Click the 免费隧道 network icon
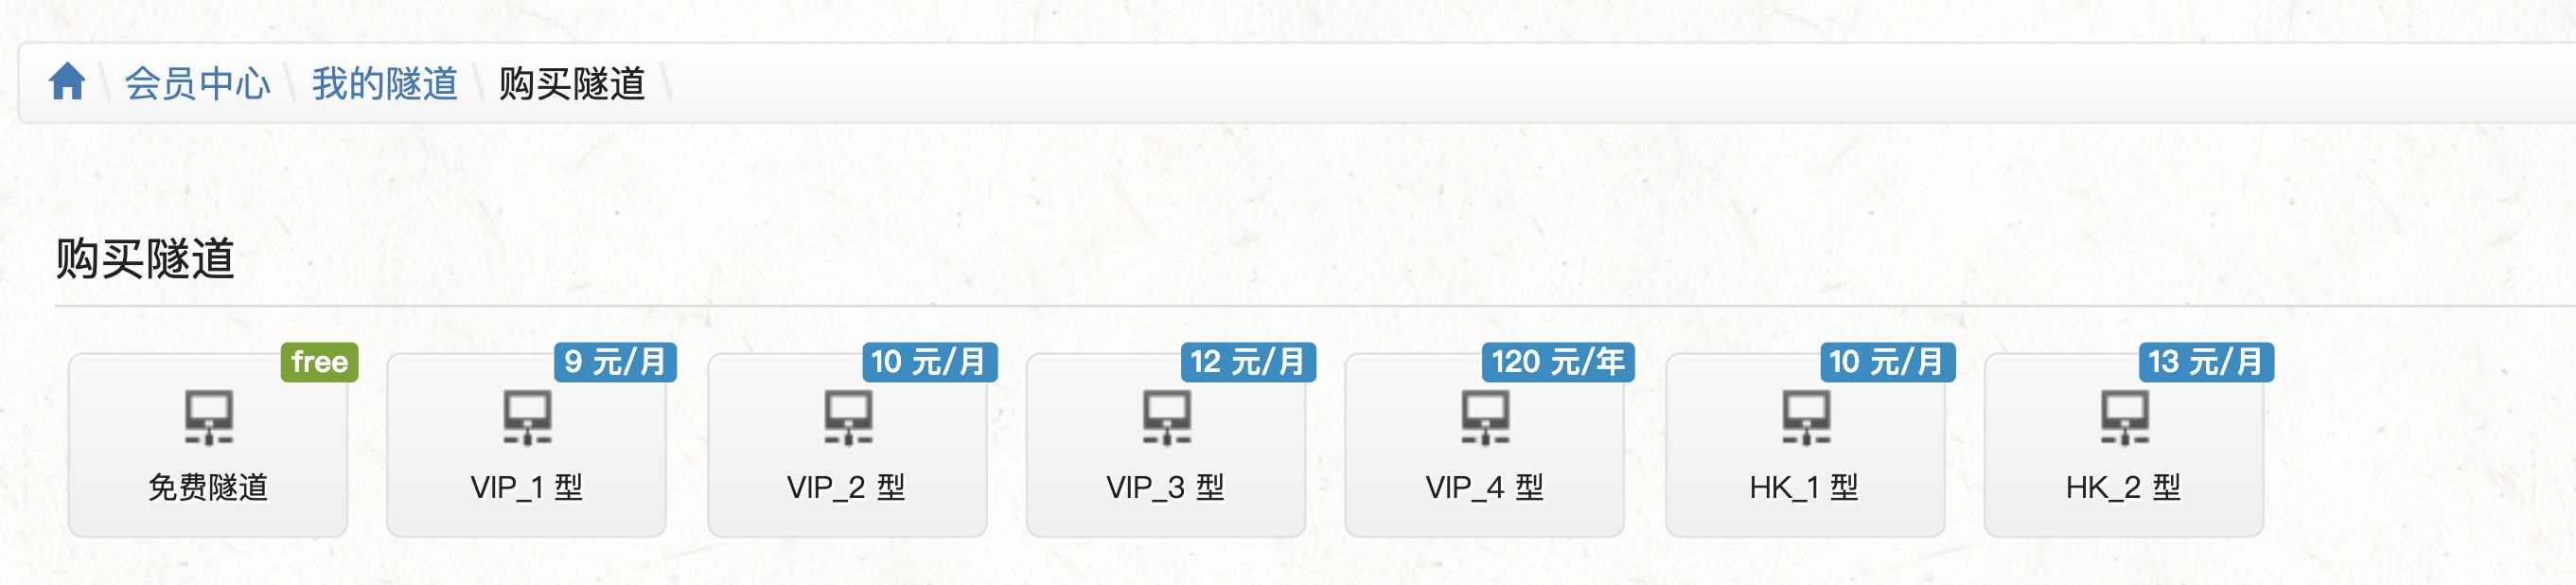This screenshot has width=2576, height=585. (x=208, y=417)
